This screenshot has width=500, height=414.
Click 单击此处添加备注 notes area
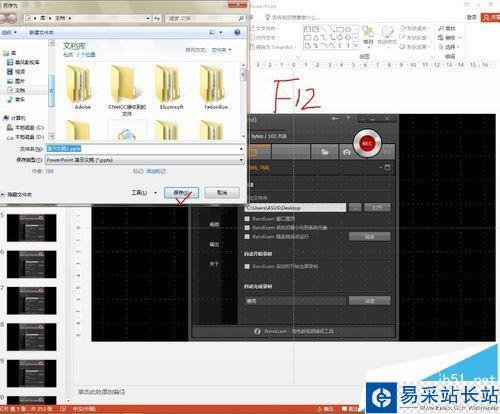pyautogui.click(x=102, y=391)
